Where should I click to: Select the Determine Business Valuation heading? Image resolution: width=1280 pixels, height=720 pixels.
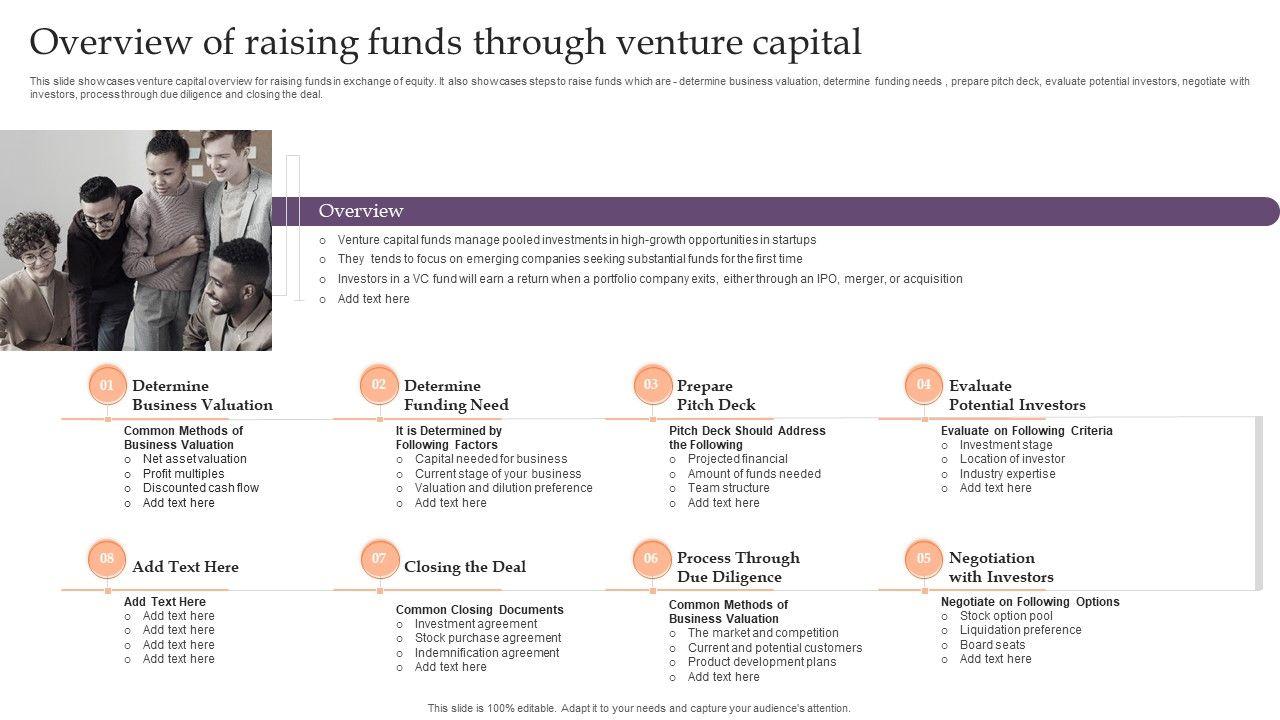pos(202,395)
